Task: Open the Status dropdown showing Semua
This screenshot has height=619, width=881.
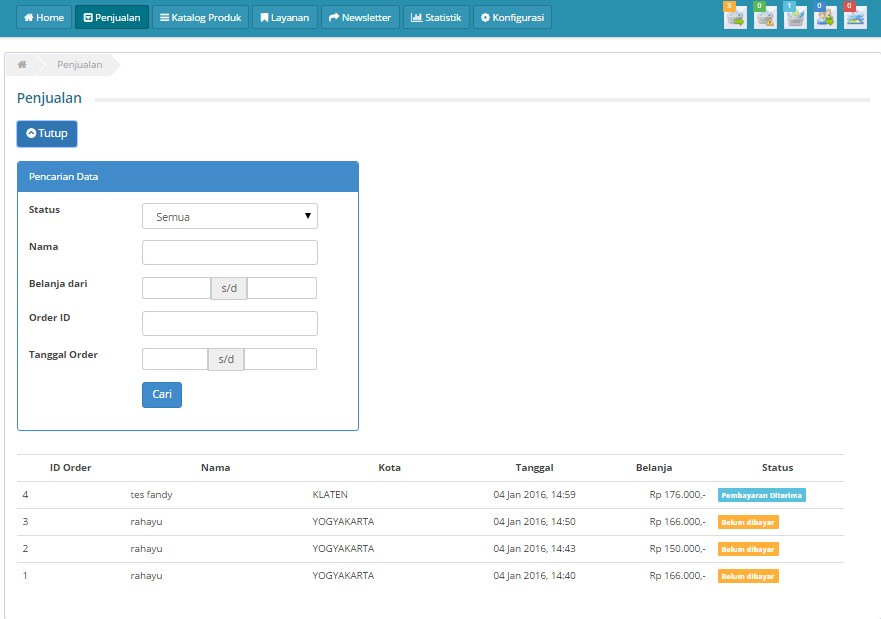Action: [x=230, y=217]
